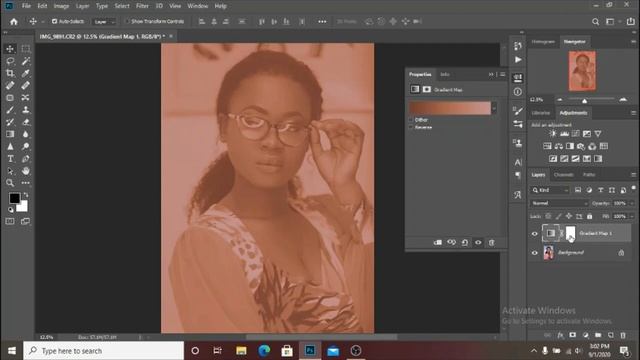Click the Vibrance adjustment icon
Viewport: 640px width, 360px height.
(598, 133)
